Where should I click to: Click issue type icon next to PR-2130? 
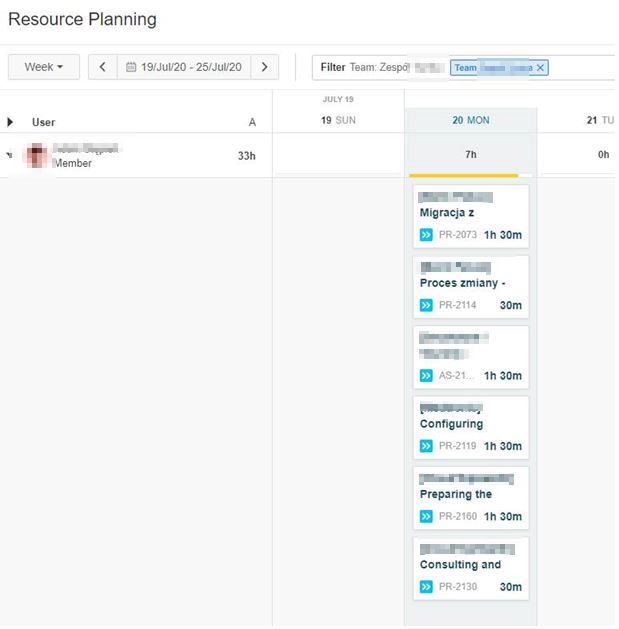(427, 587)
